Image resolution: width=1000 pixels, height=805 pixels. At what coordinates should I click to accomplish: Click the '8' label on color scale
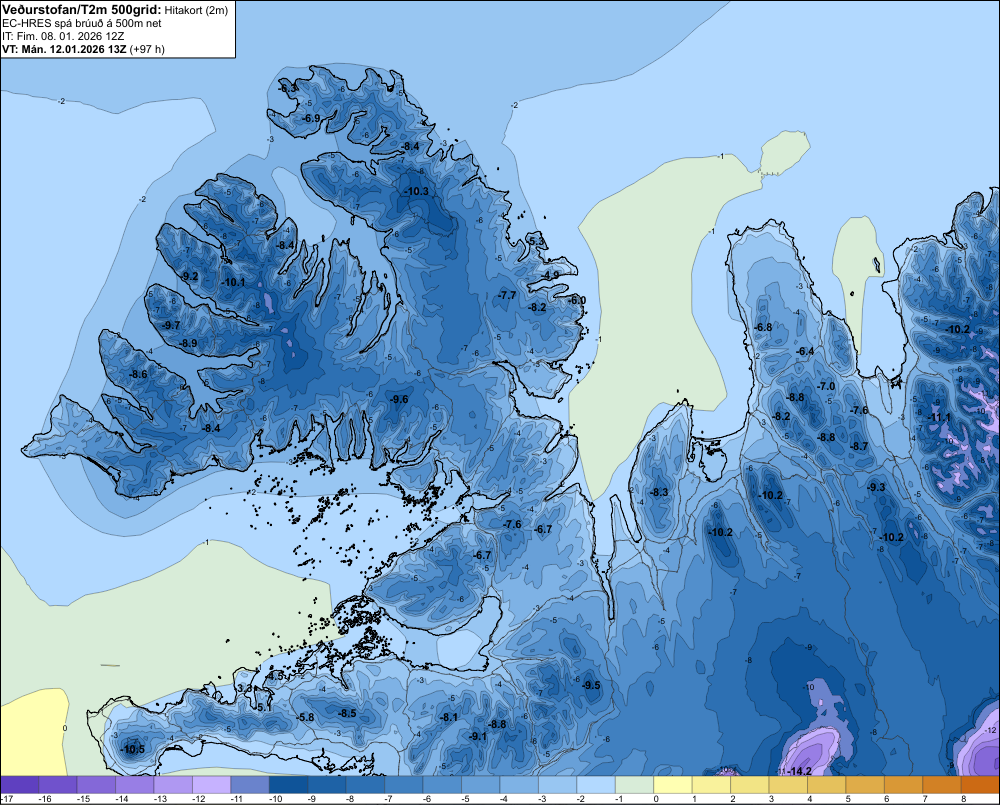point(963,799)
